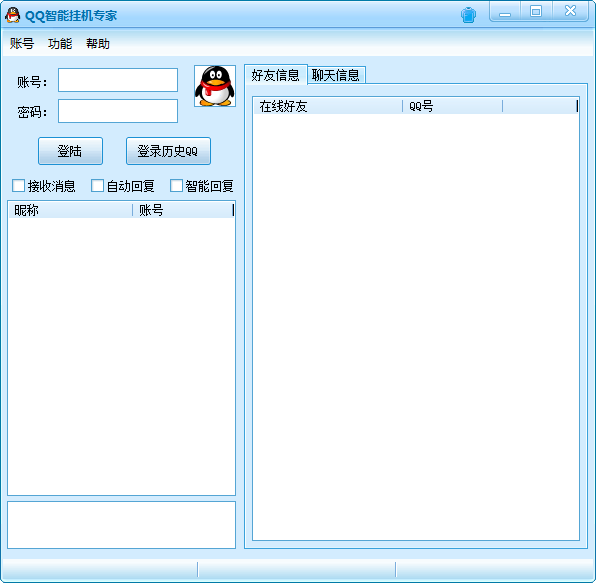Minimize the QQ智能挂机专家 window
The width and height of the screenshot is (596, 583).
pyautogui.click(x=505, y=12)
